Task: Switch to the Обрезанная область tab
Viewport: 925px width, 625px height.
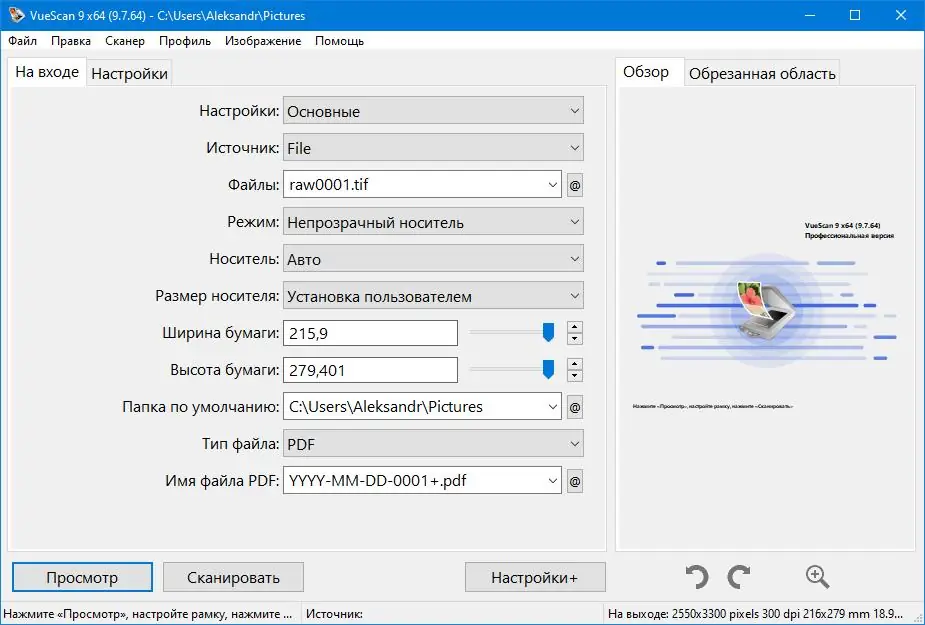Action: (762, 72)
